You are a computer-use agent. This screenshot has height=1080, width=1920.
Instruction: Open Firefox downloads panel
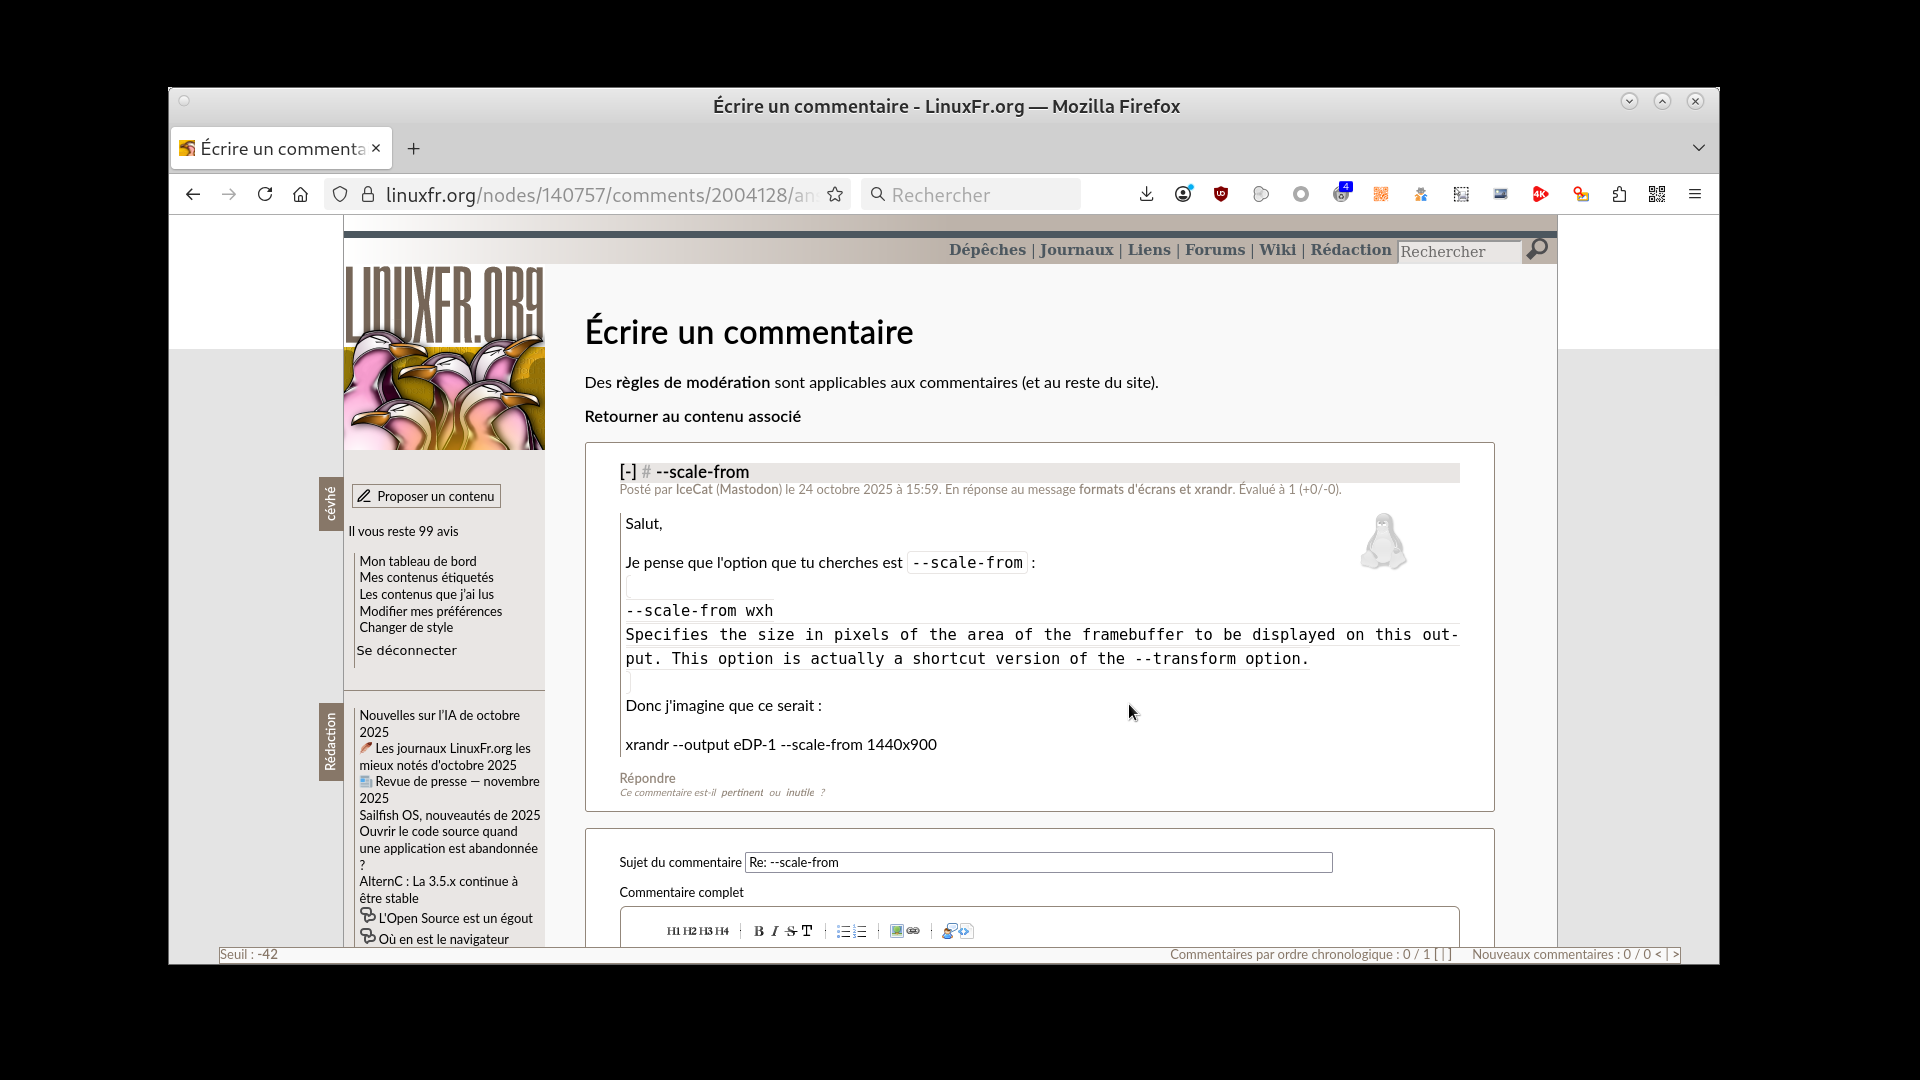pyautogui.click(x=1146, y=194)
